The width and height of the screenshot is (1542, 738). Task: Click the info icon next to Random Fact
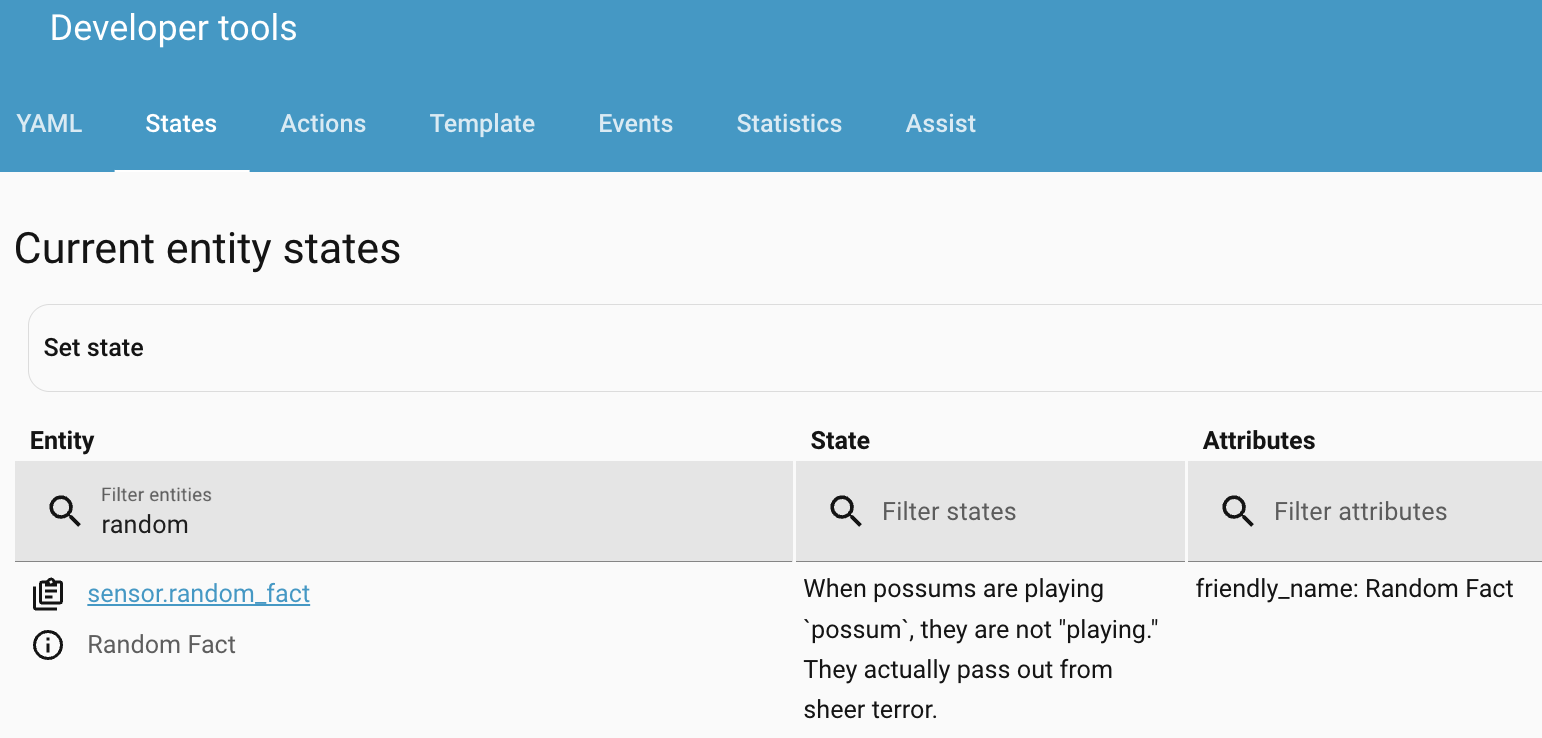coord(48,645)
